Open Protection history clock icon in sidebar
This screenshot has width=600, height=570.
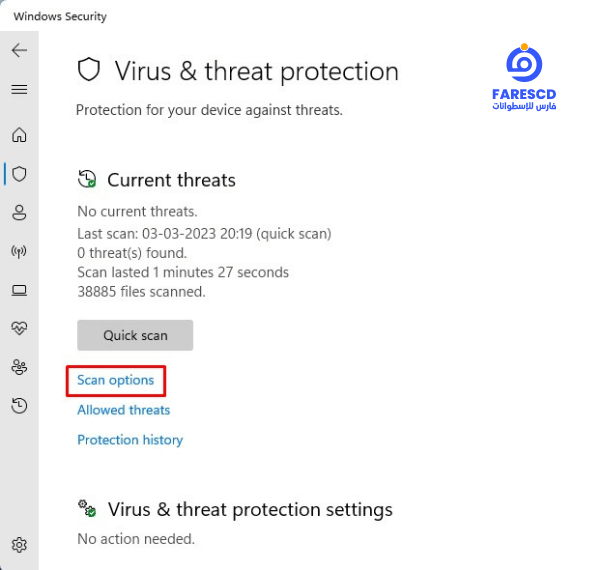(19, 406)
